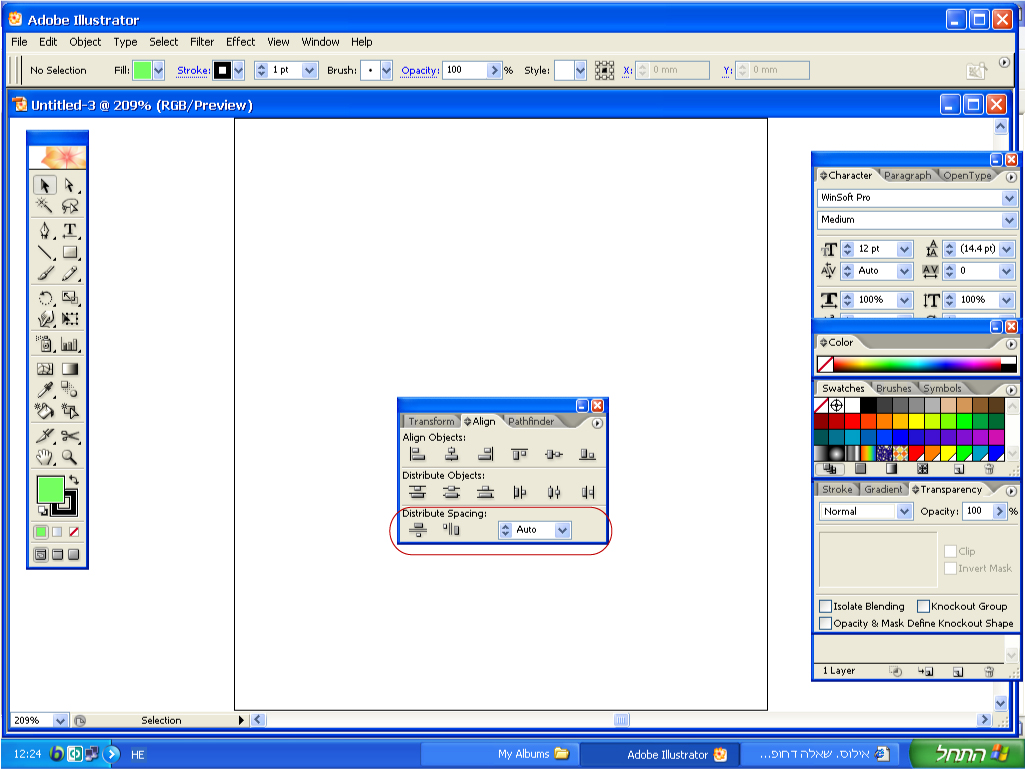The width and height of the screenshot is (1025, 769).
Task: Check Knockout Group option
Action: 923,606
